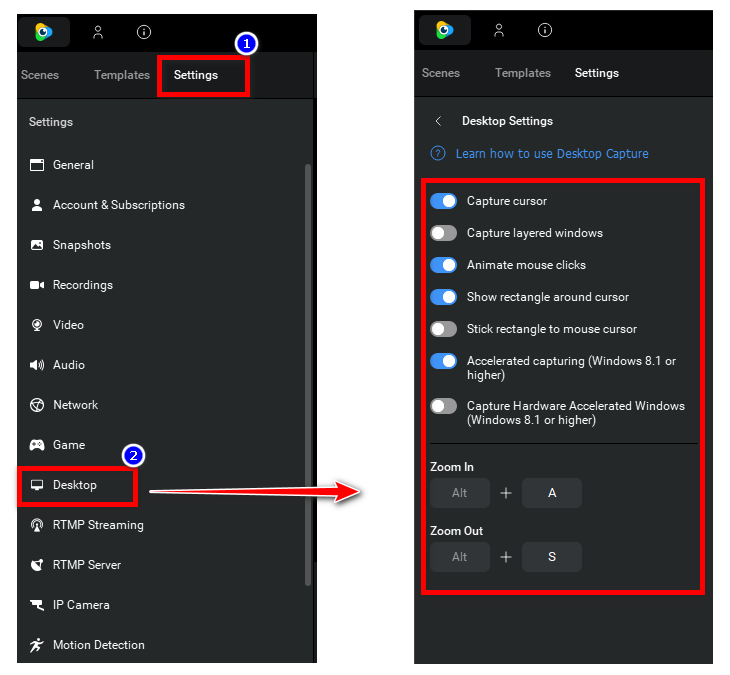Open Learn how to use Desktop Capture link
This screenshot has width=730, height=675.
(x=552, y=153)
